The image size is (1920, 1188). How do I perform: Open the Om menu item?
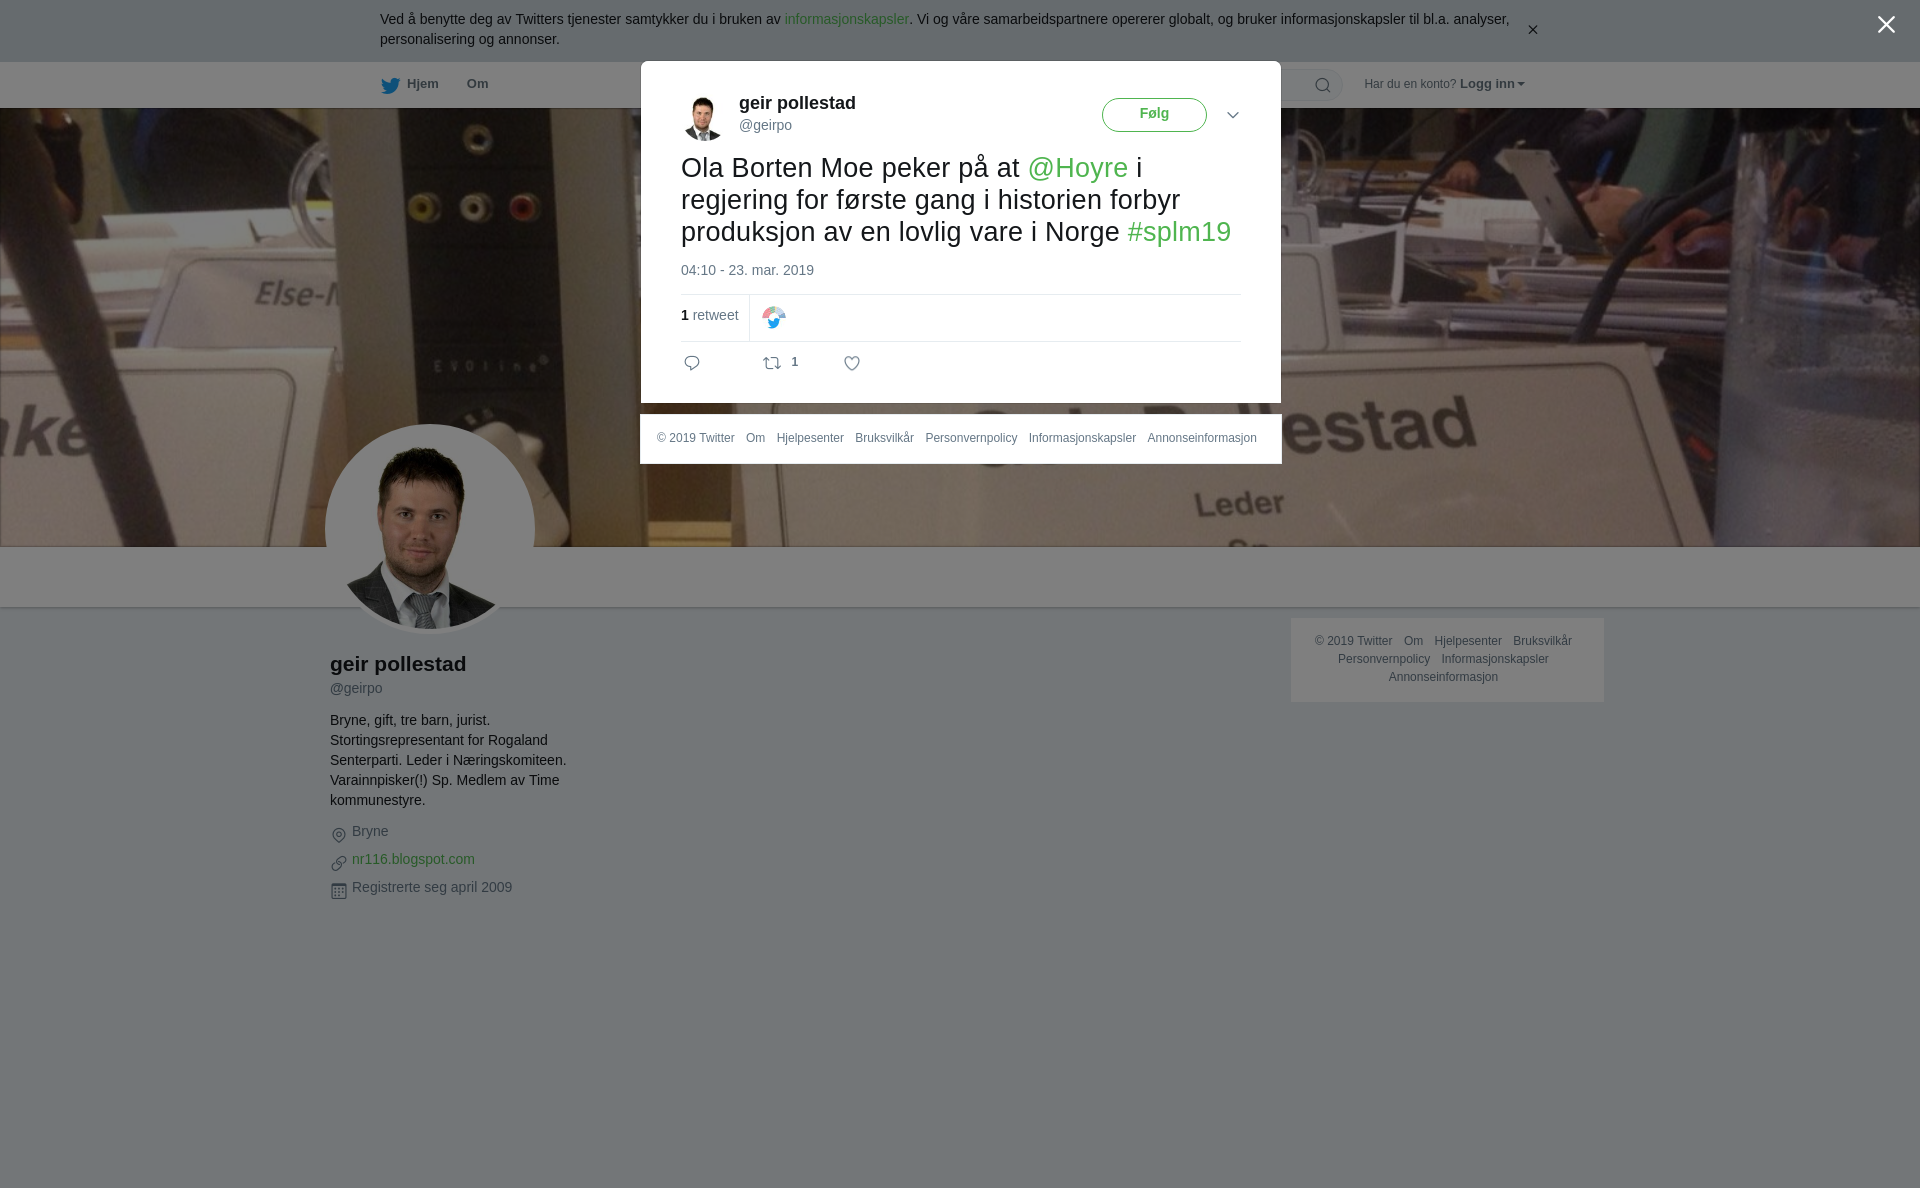click(477, 84)
